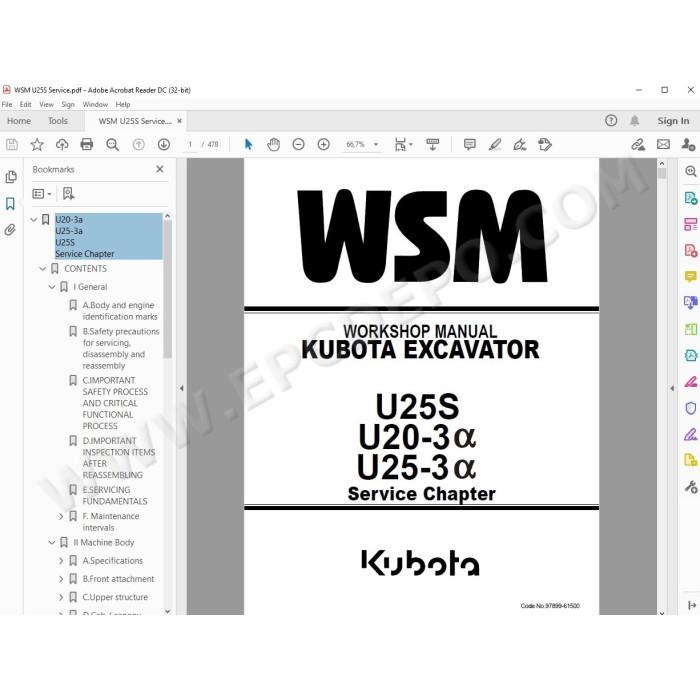This screenshot has height=700, width=700.
Task: Click the share with others person icon
Action: pyautogui.click(x=688, y=145)
